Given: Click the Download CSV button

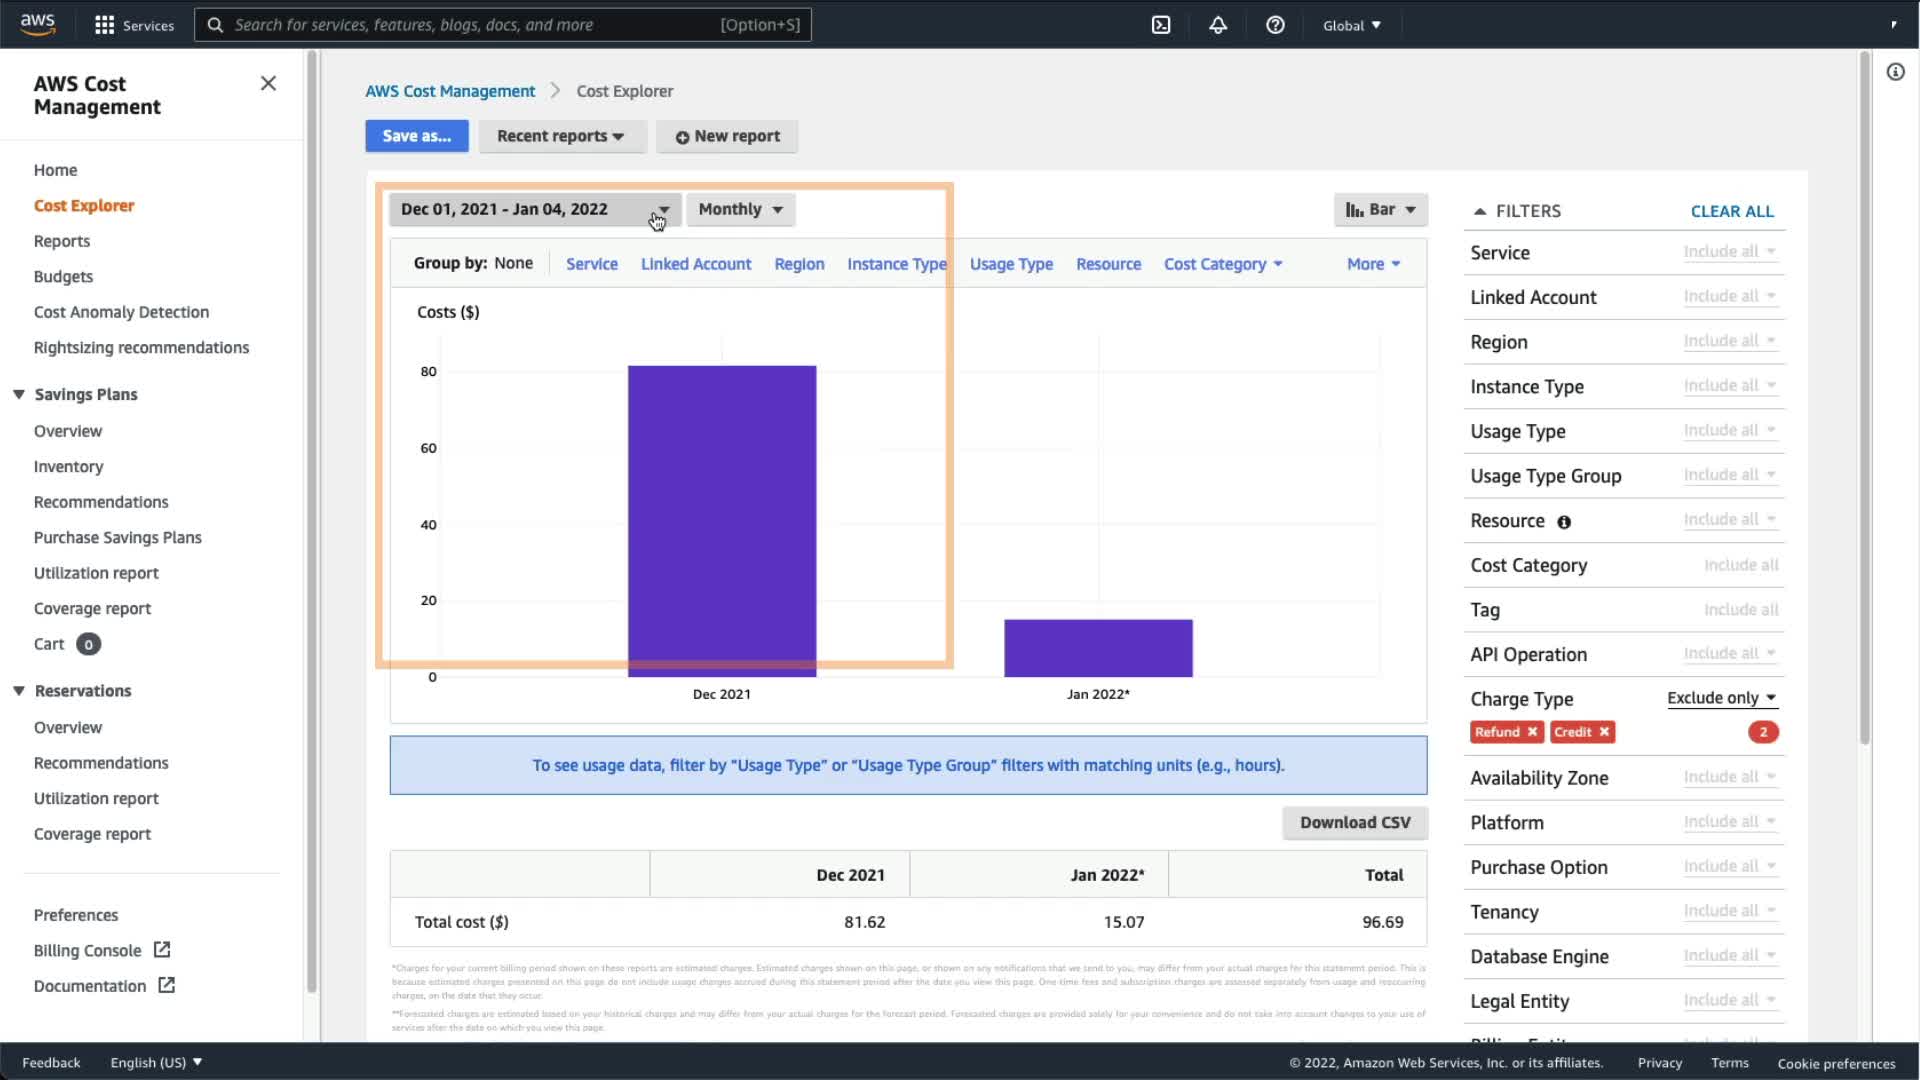Looking at the screenshot, I should pos(1354,822).
